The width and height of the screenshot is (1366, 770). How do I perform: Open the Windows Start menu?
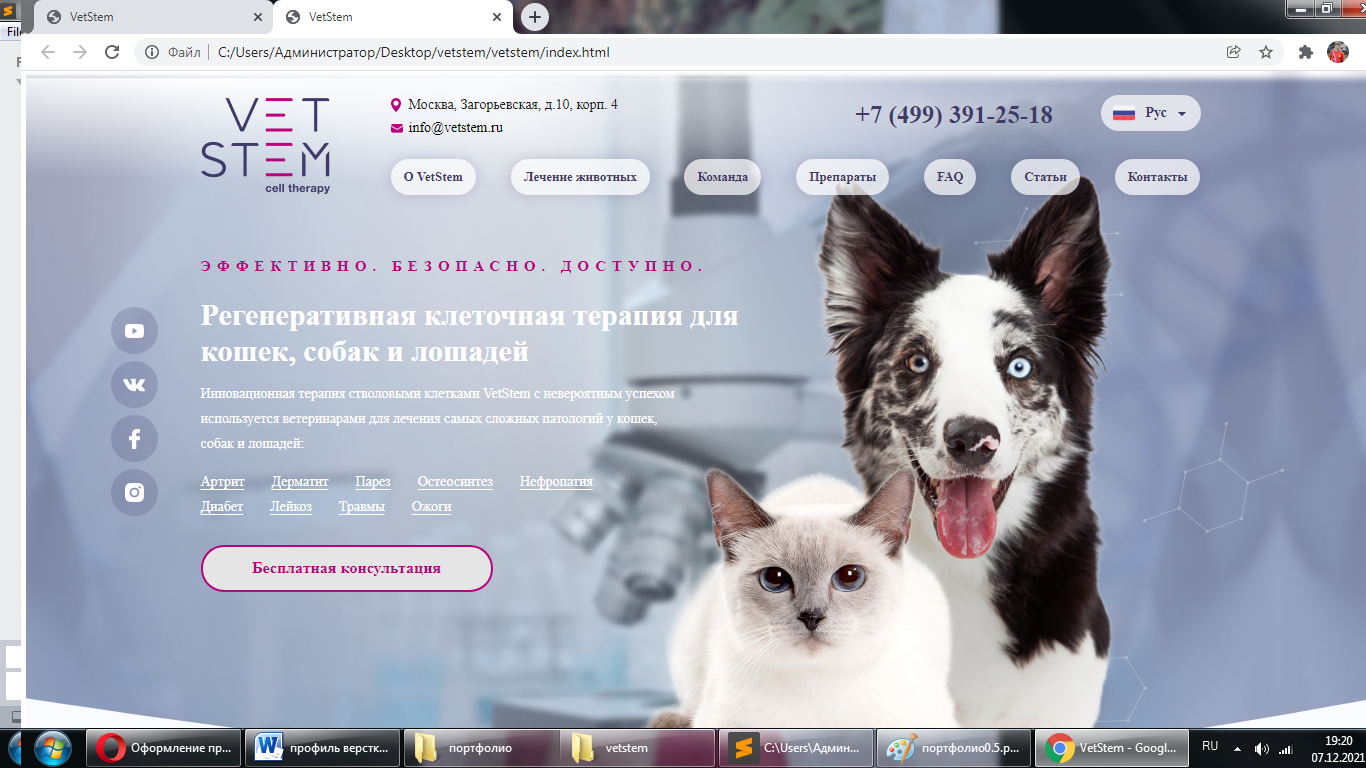click(x=52, y=747)
